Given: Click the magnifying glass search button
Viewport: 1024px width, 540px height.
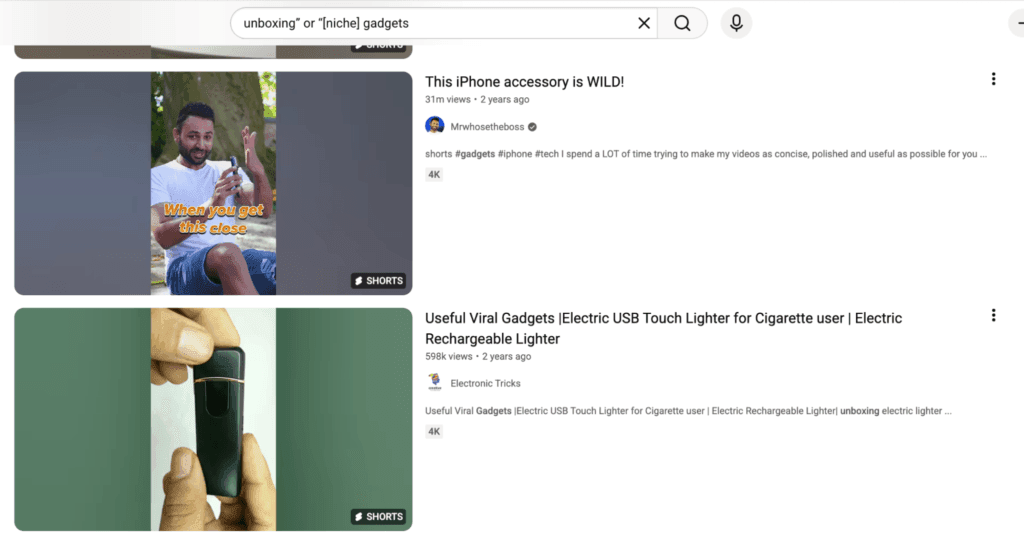Looking at the screenshot, I should click(682, 24).
